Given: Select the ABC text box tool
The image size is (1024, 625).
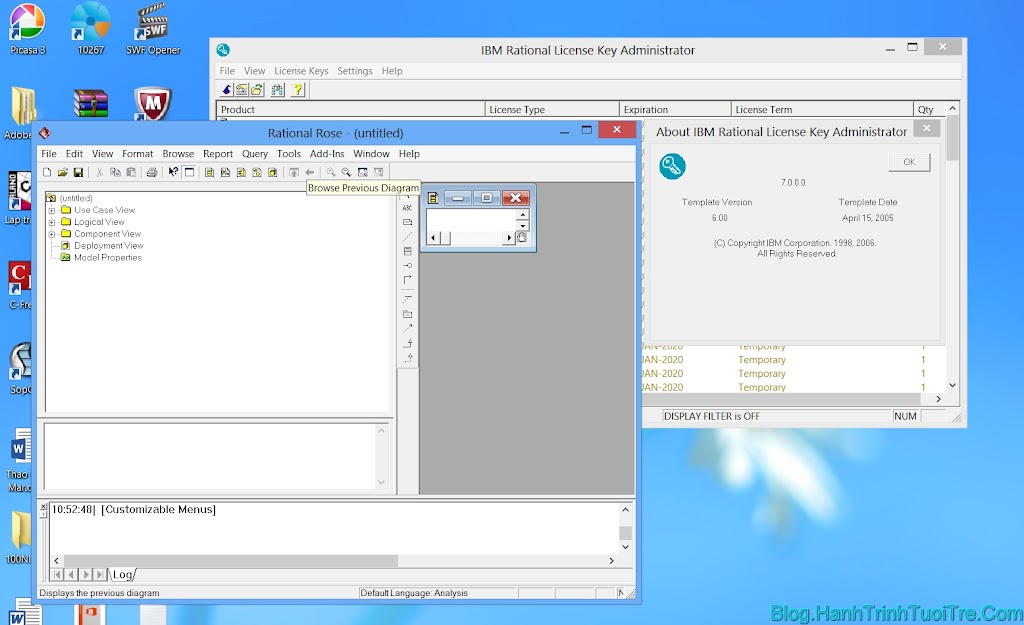Looking at the screenshot, I should point(408,208).
